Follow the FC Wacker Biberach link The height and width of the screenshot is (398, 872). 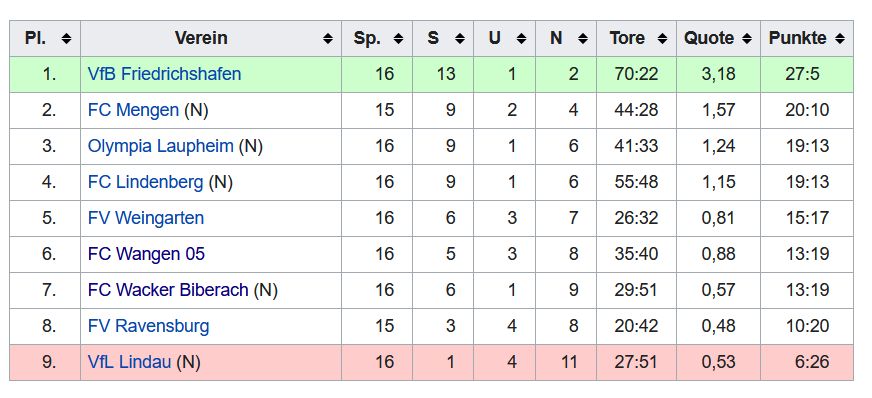pos(168,290)
